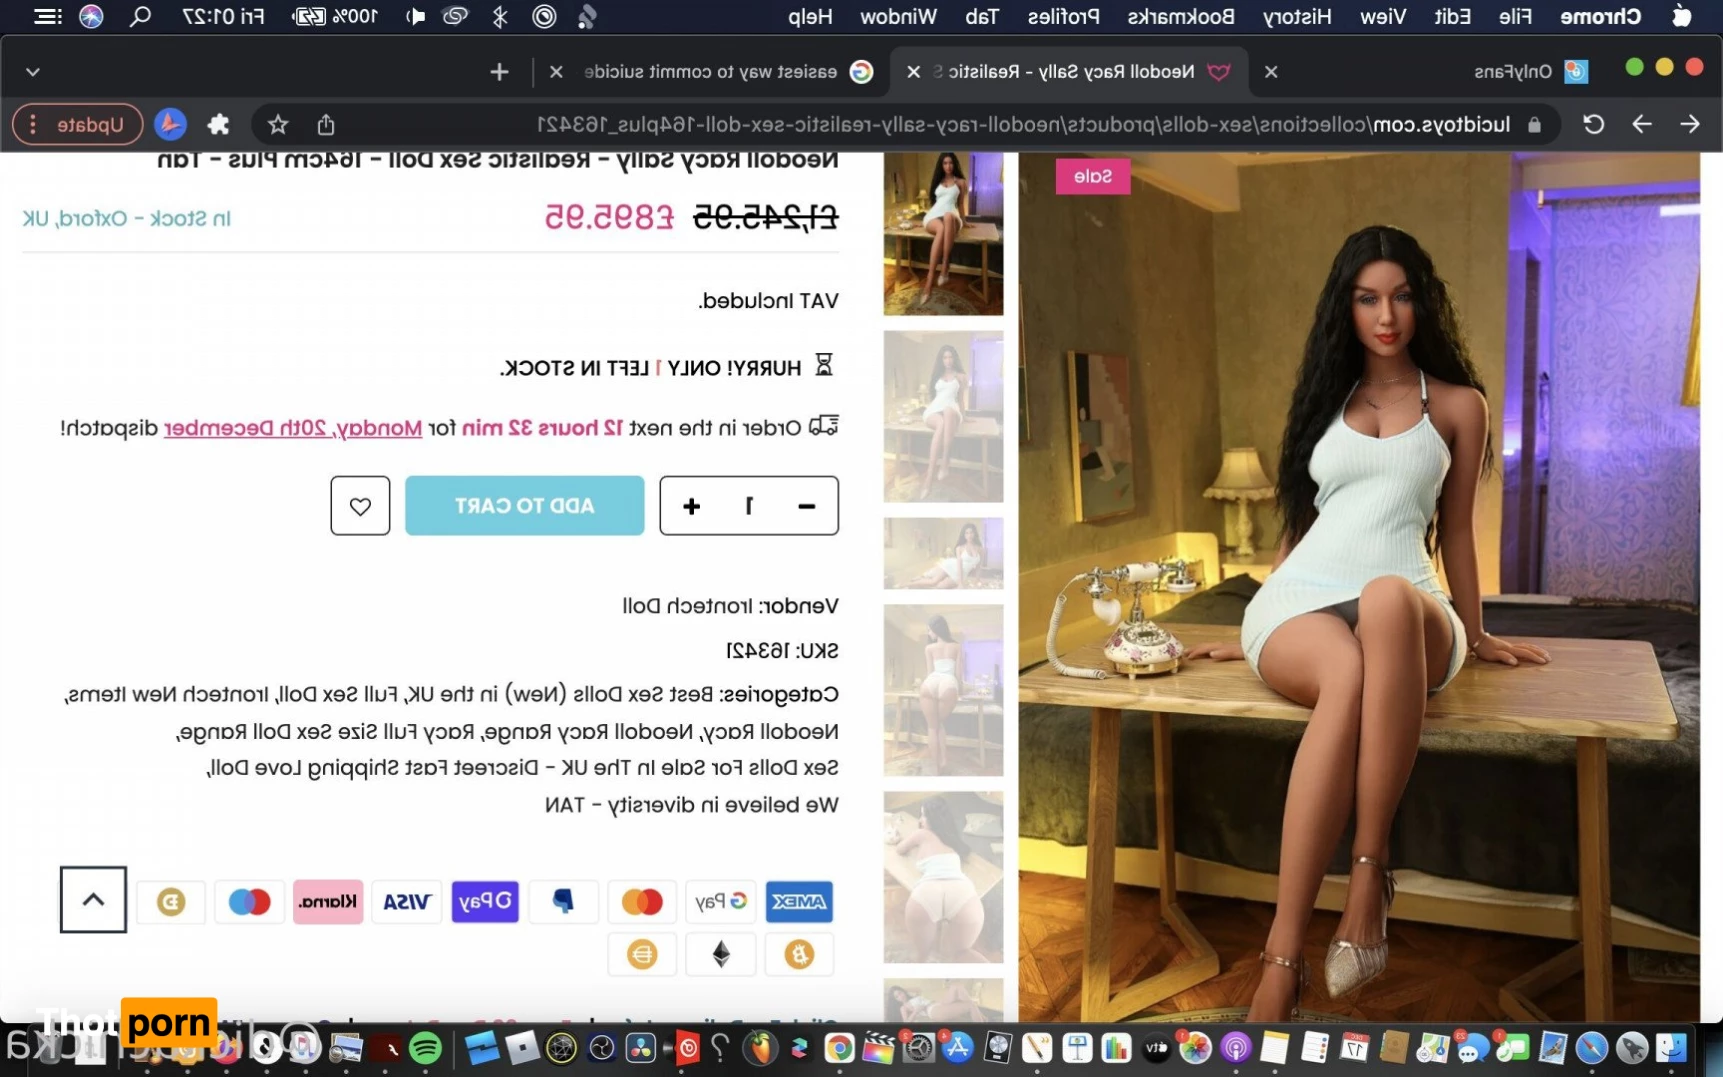Toggle the wishlist heart button
The height and width of the screenshot is (1077, 1723).
click(360, 506)
